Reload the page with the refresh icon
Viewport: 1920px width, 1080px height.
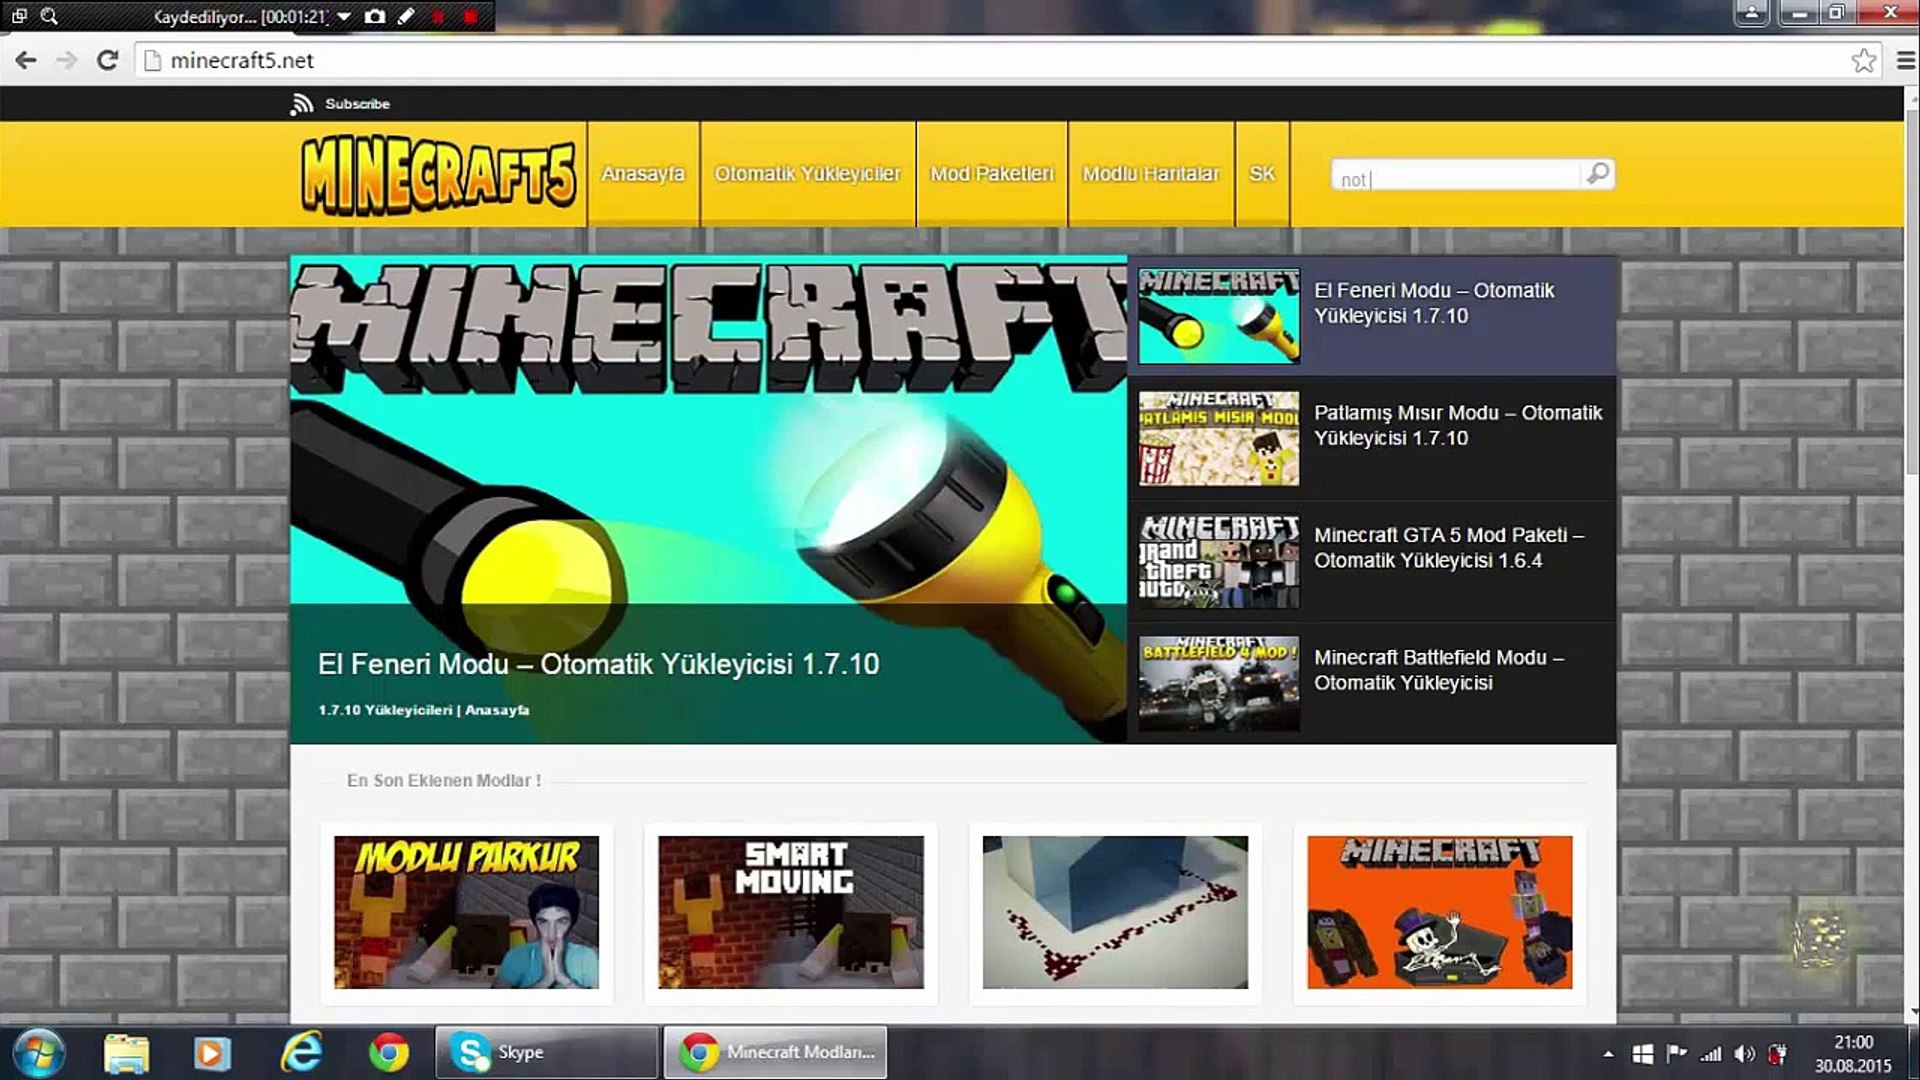(x=107, y=60)
